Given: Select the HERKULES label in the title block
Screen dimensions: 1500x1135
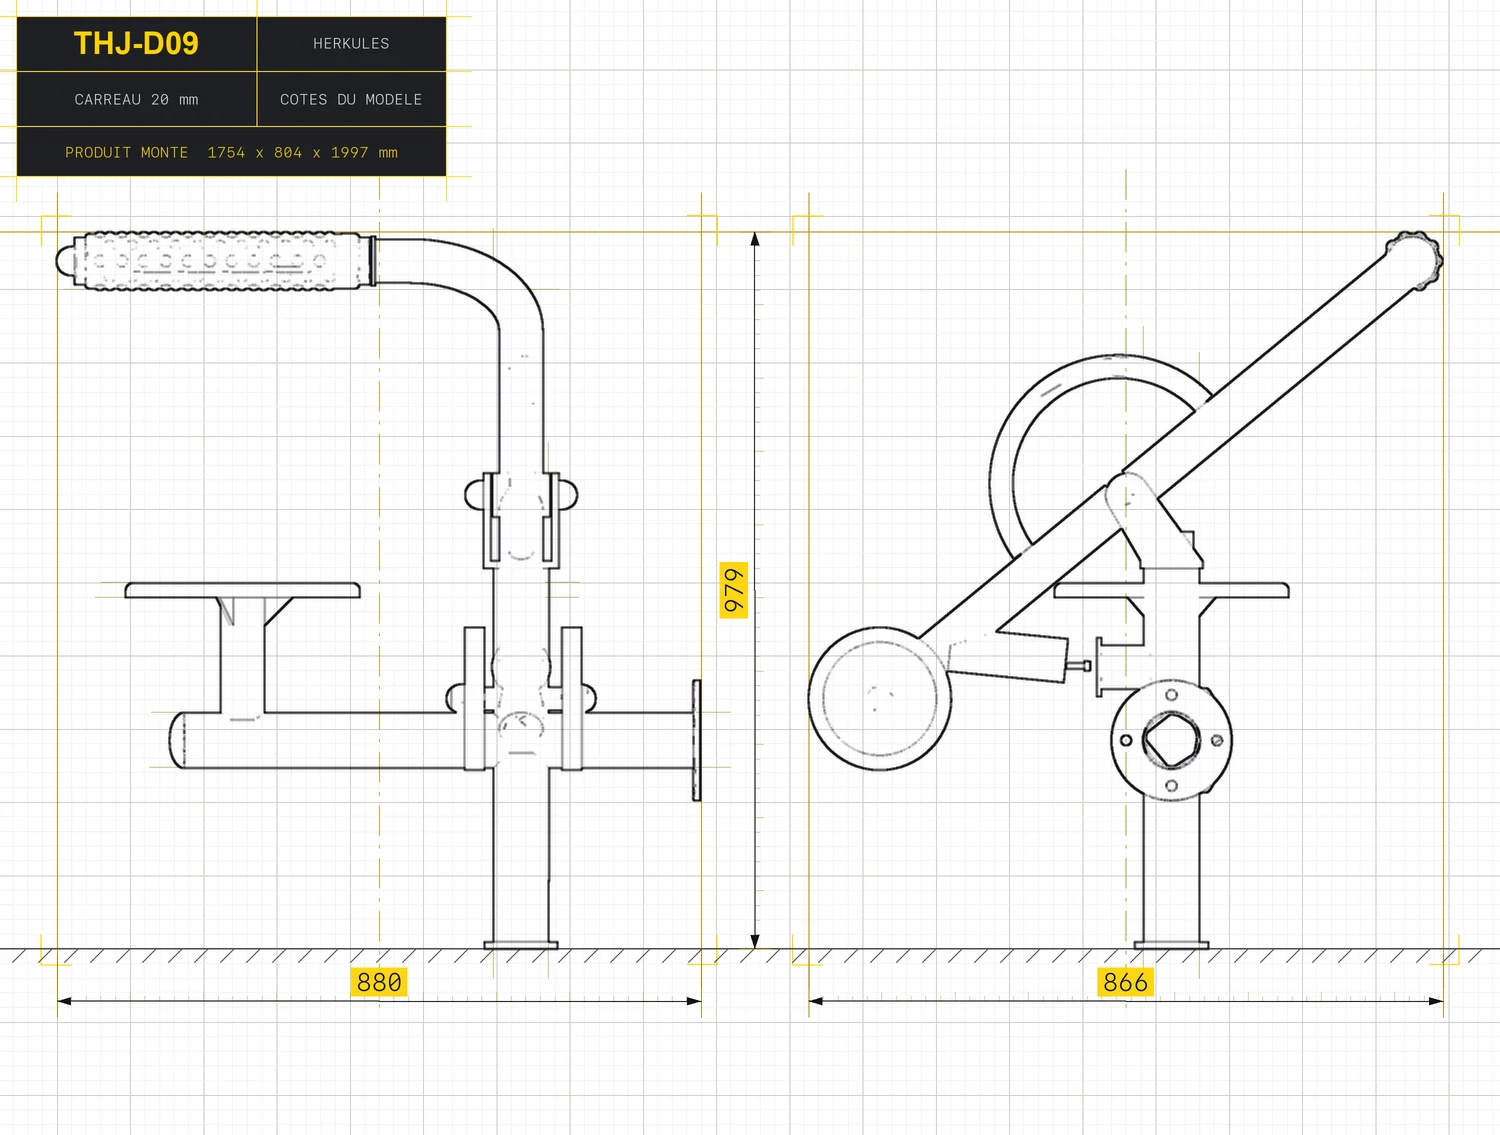Looking at the screenshot, I should click(351, 44).
